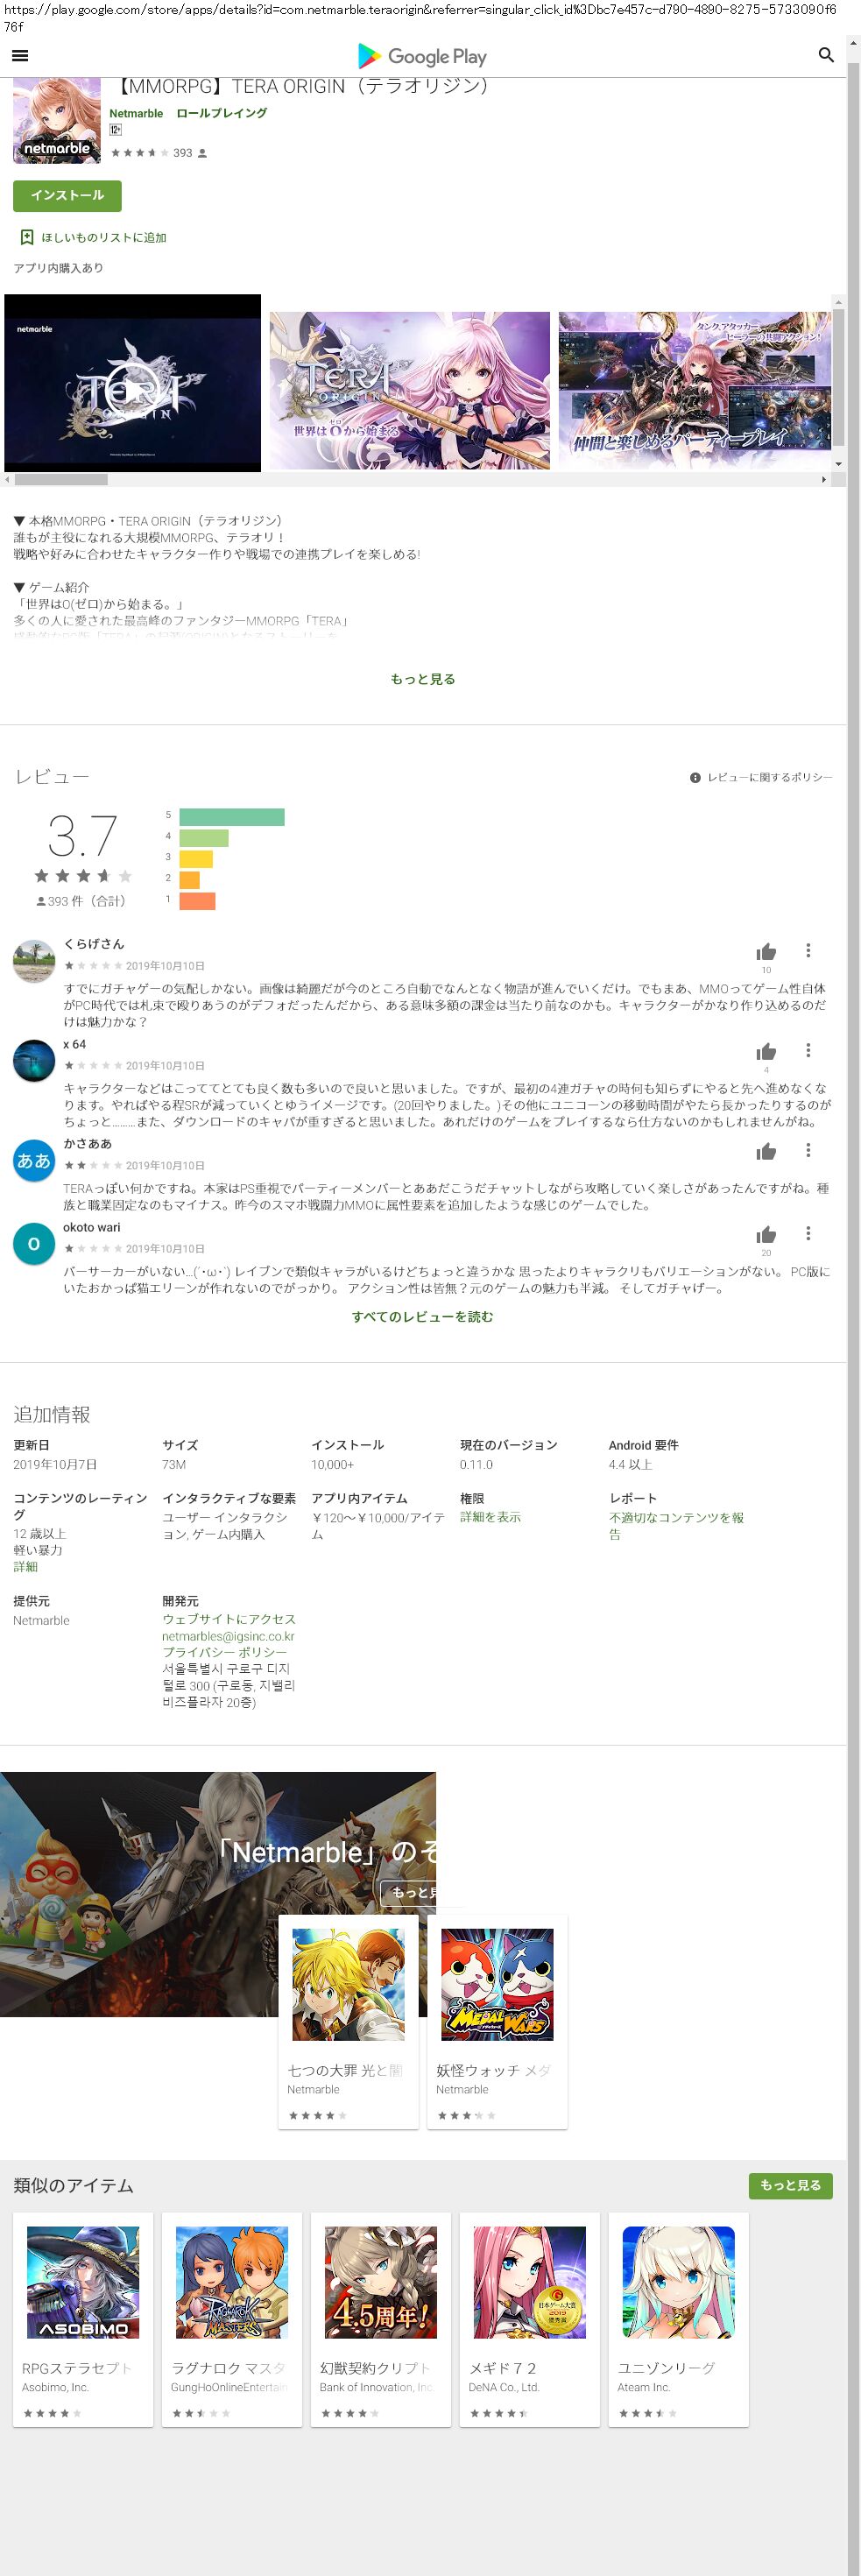This screenshot has width=861, height=2576.
Task: Open options menu for くらげさん review
Action: coord(808,950)
